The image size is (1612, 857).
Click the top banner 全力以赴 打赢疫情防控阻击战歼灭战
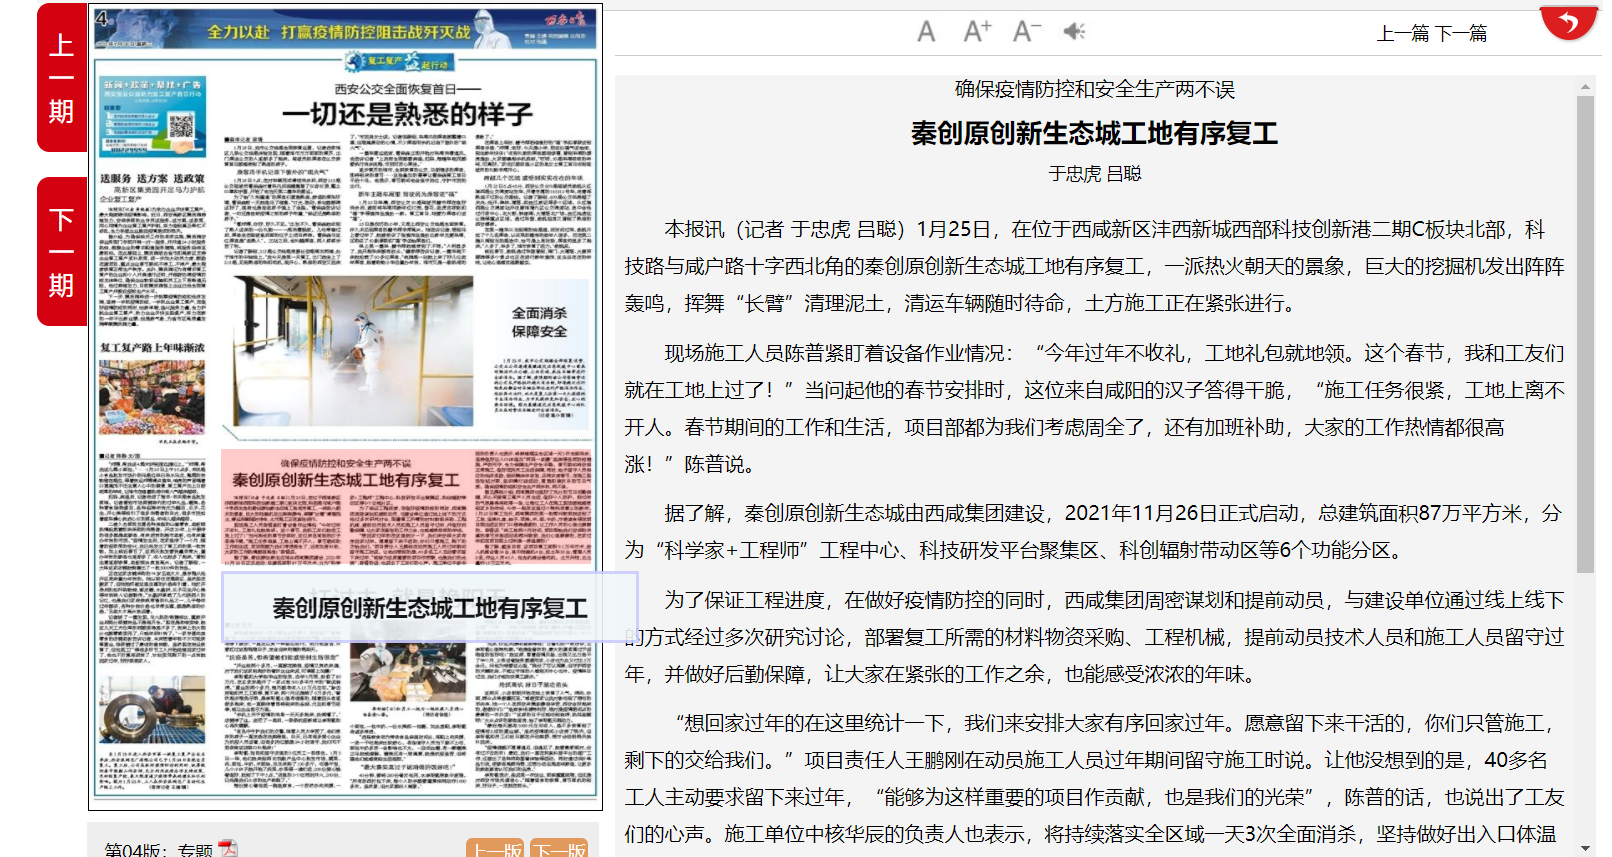(x=346, y=29)
